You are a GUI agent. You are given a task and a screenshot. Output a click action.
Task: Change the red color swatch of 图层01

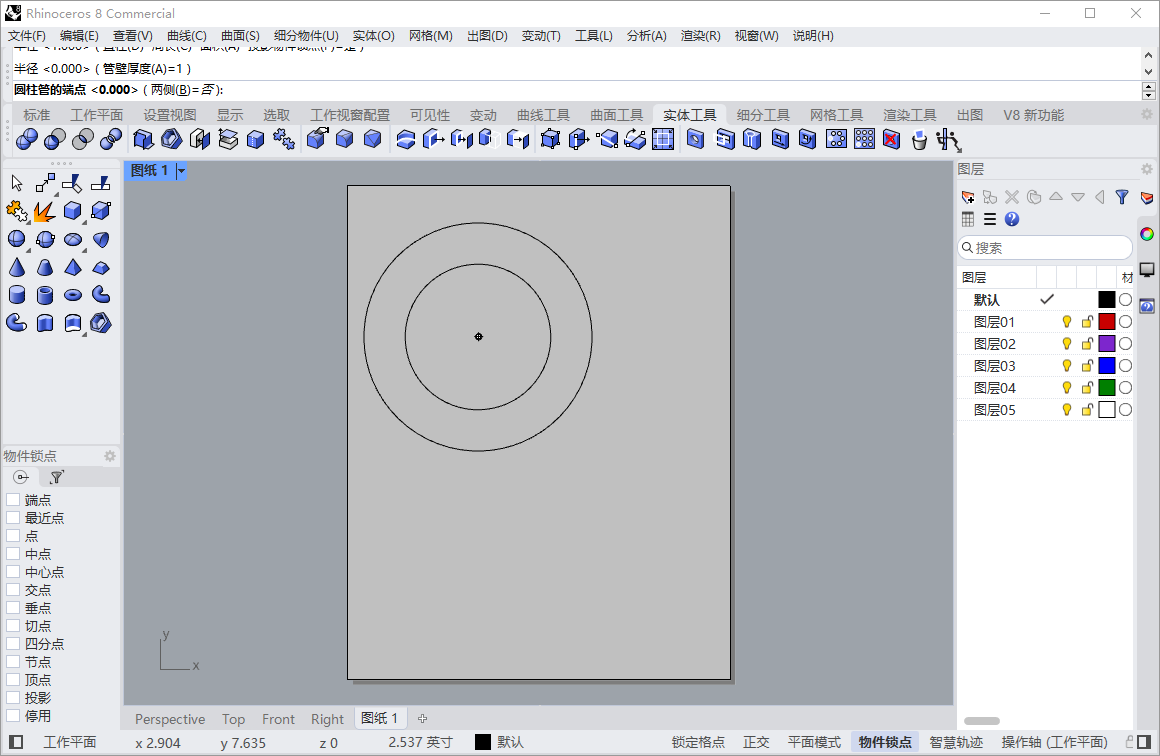point(1107,322)
